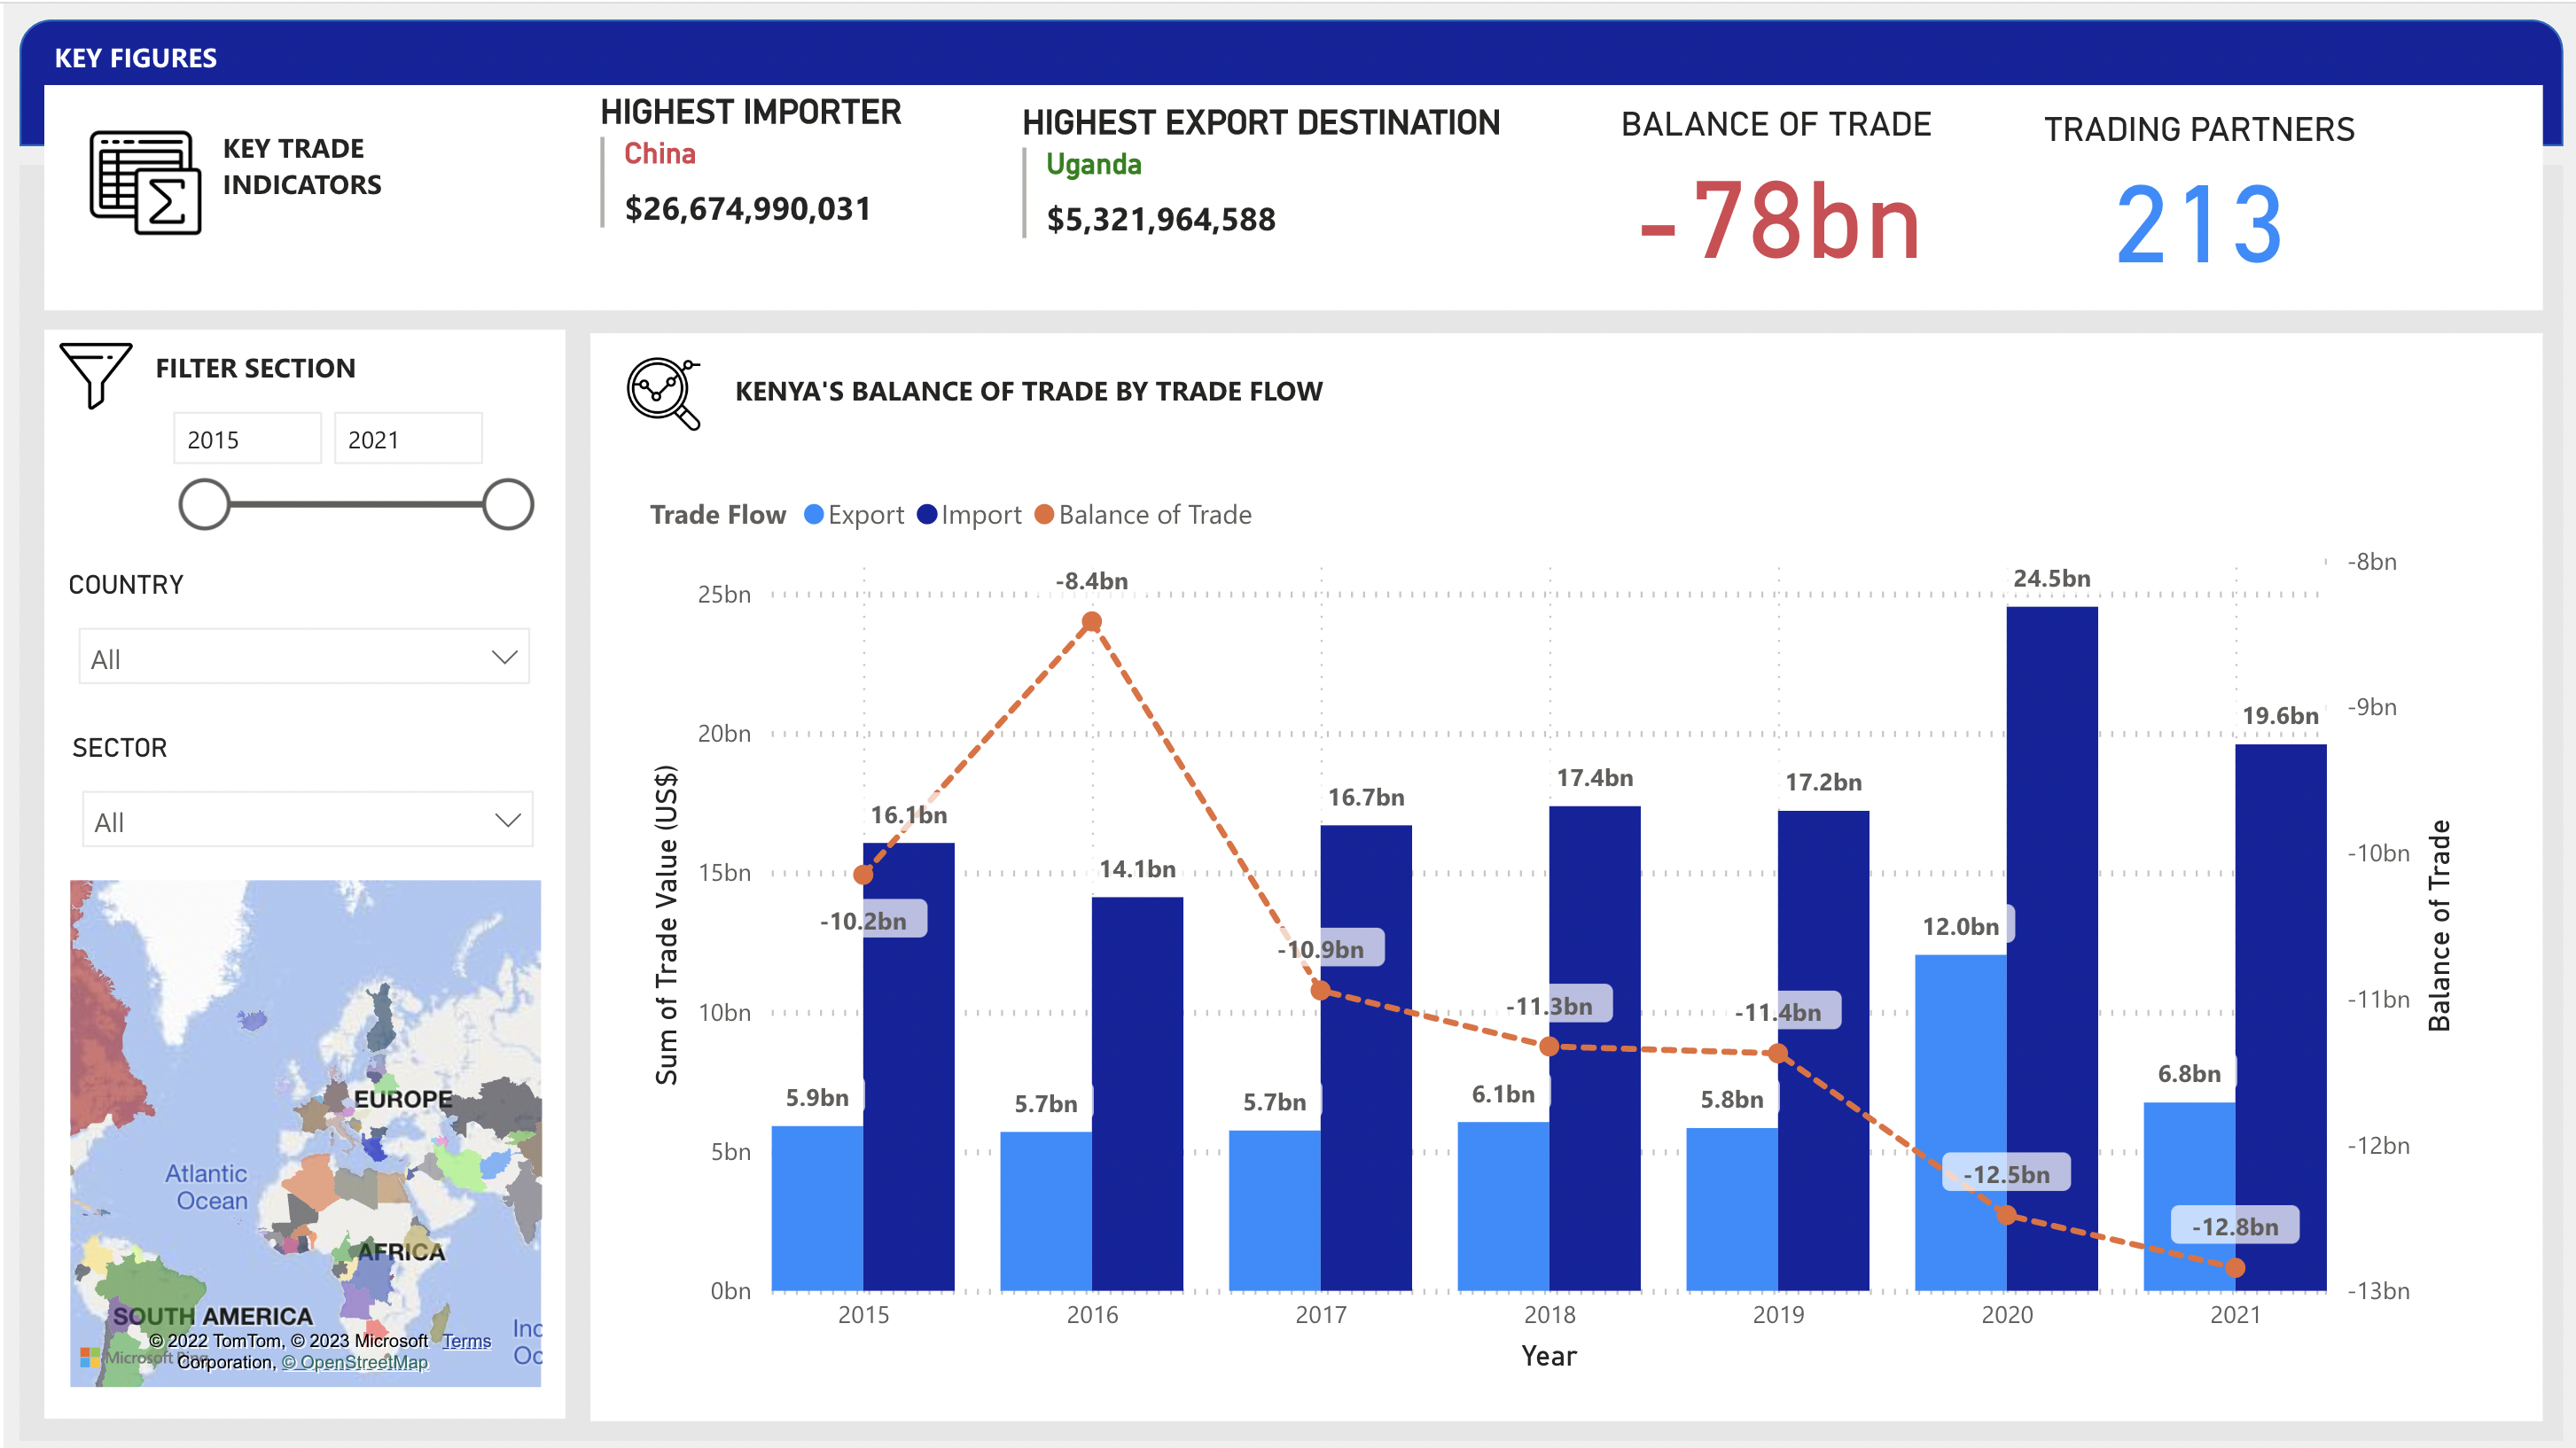Click the key trade indicators table icon
Screen dimensions: 2576x1448
tap(145, 182)
